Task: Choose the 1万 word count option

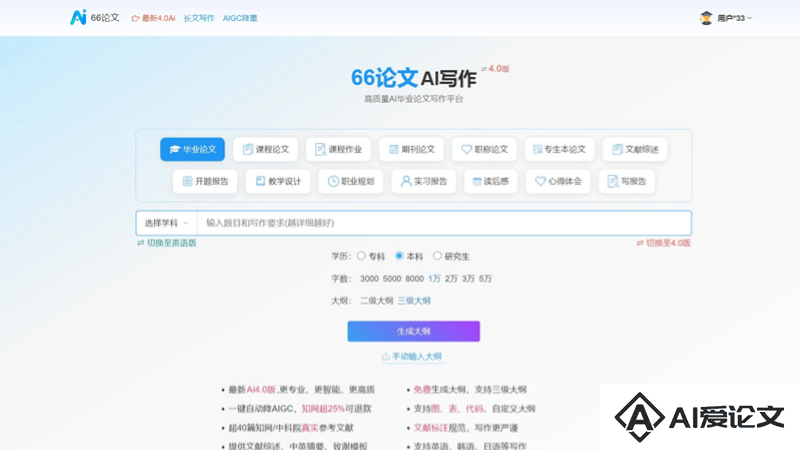Action: (434, 279)
